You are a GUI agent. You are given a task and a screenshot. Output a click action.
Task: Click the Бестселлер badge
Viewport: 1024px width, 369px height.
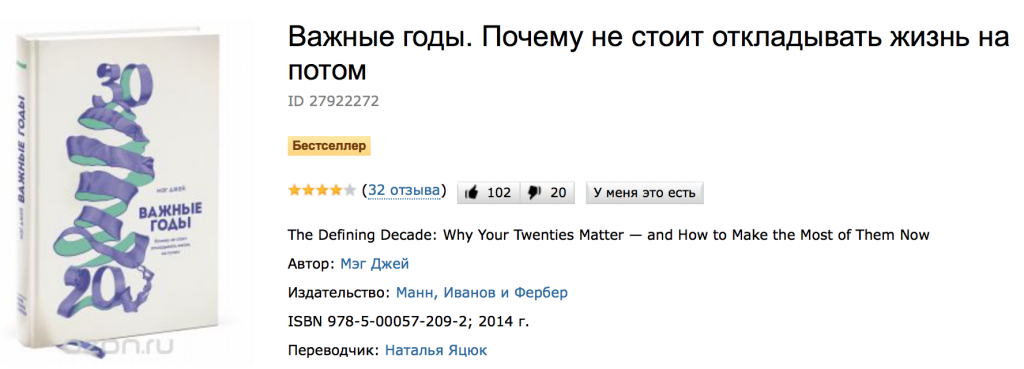pyautogui.click(x=329, y=146)
